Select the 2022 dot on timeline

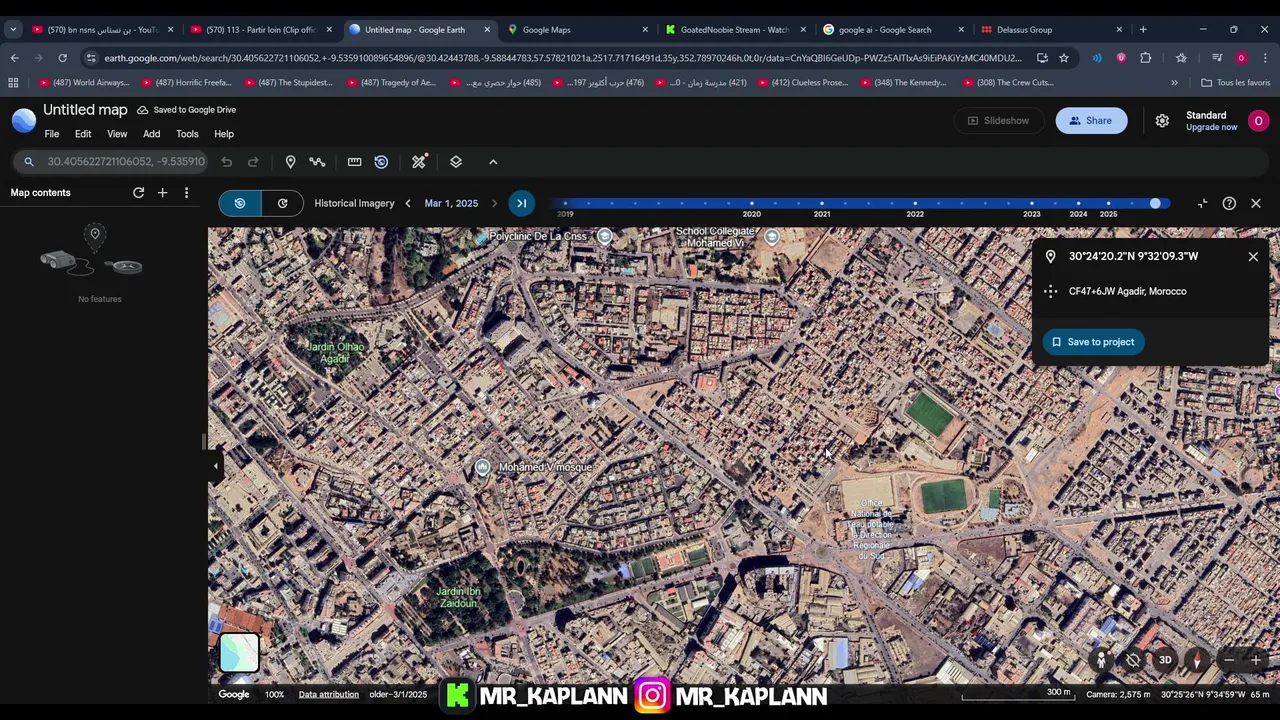(x=915, y=203)
